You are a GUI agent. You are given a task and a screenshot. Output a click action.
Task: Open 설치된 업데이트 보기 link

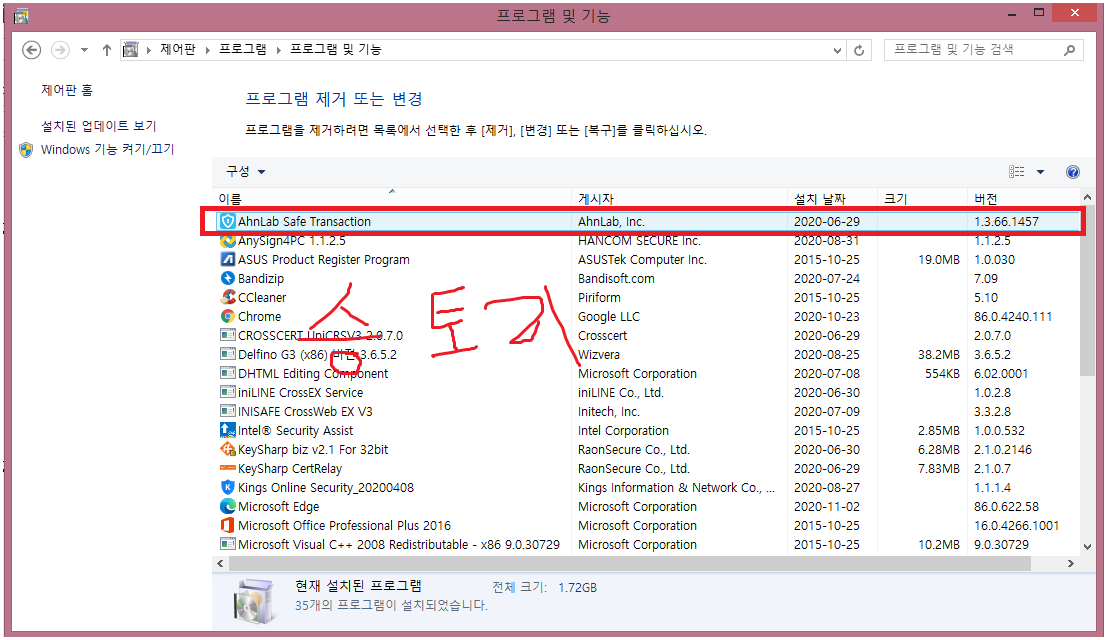tap(99, 126)
